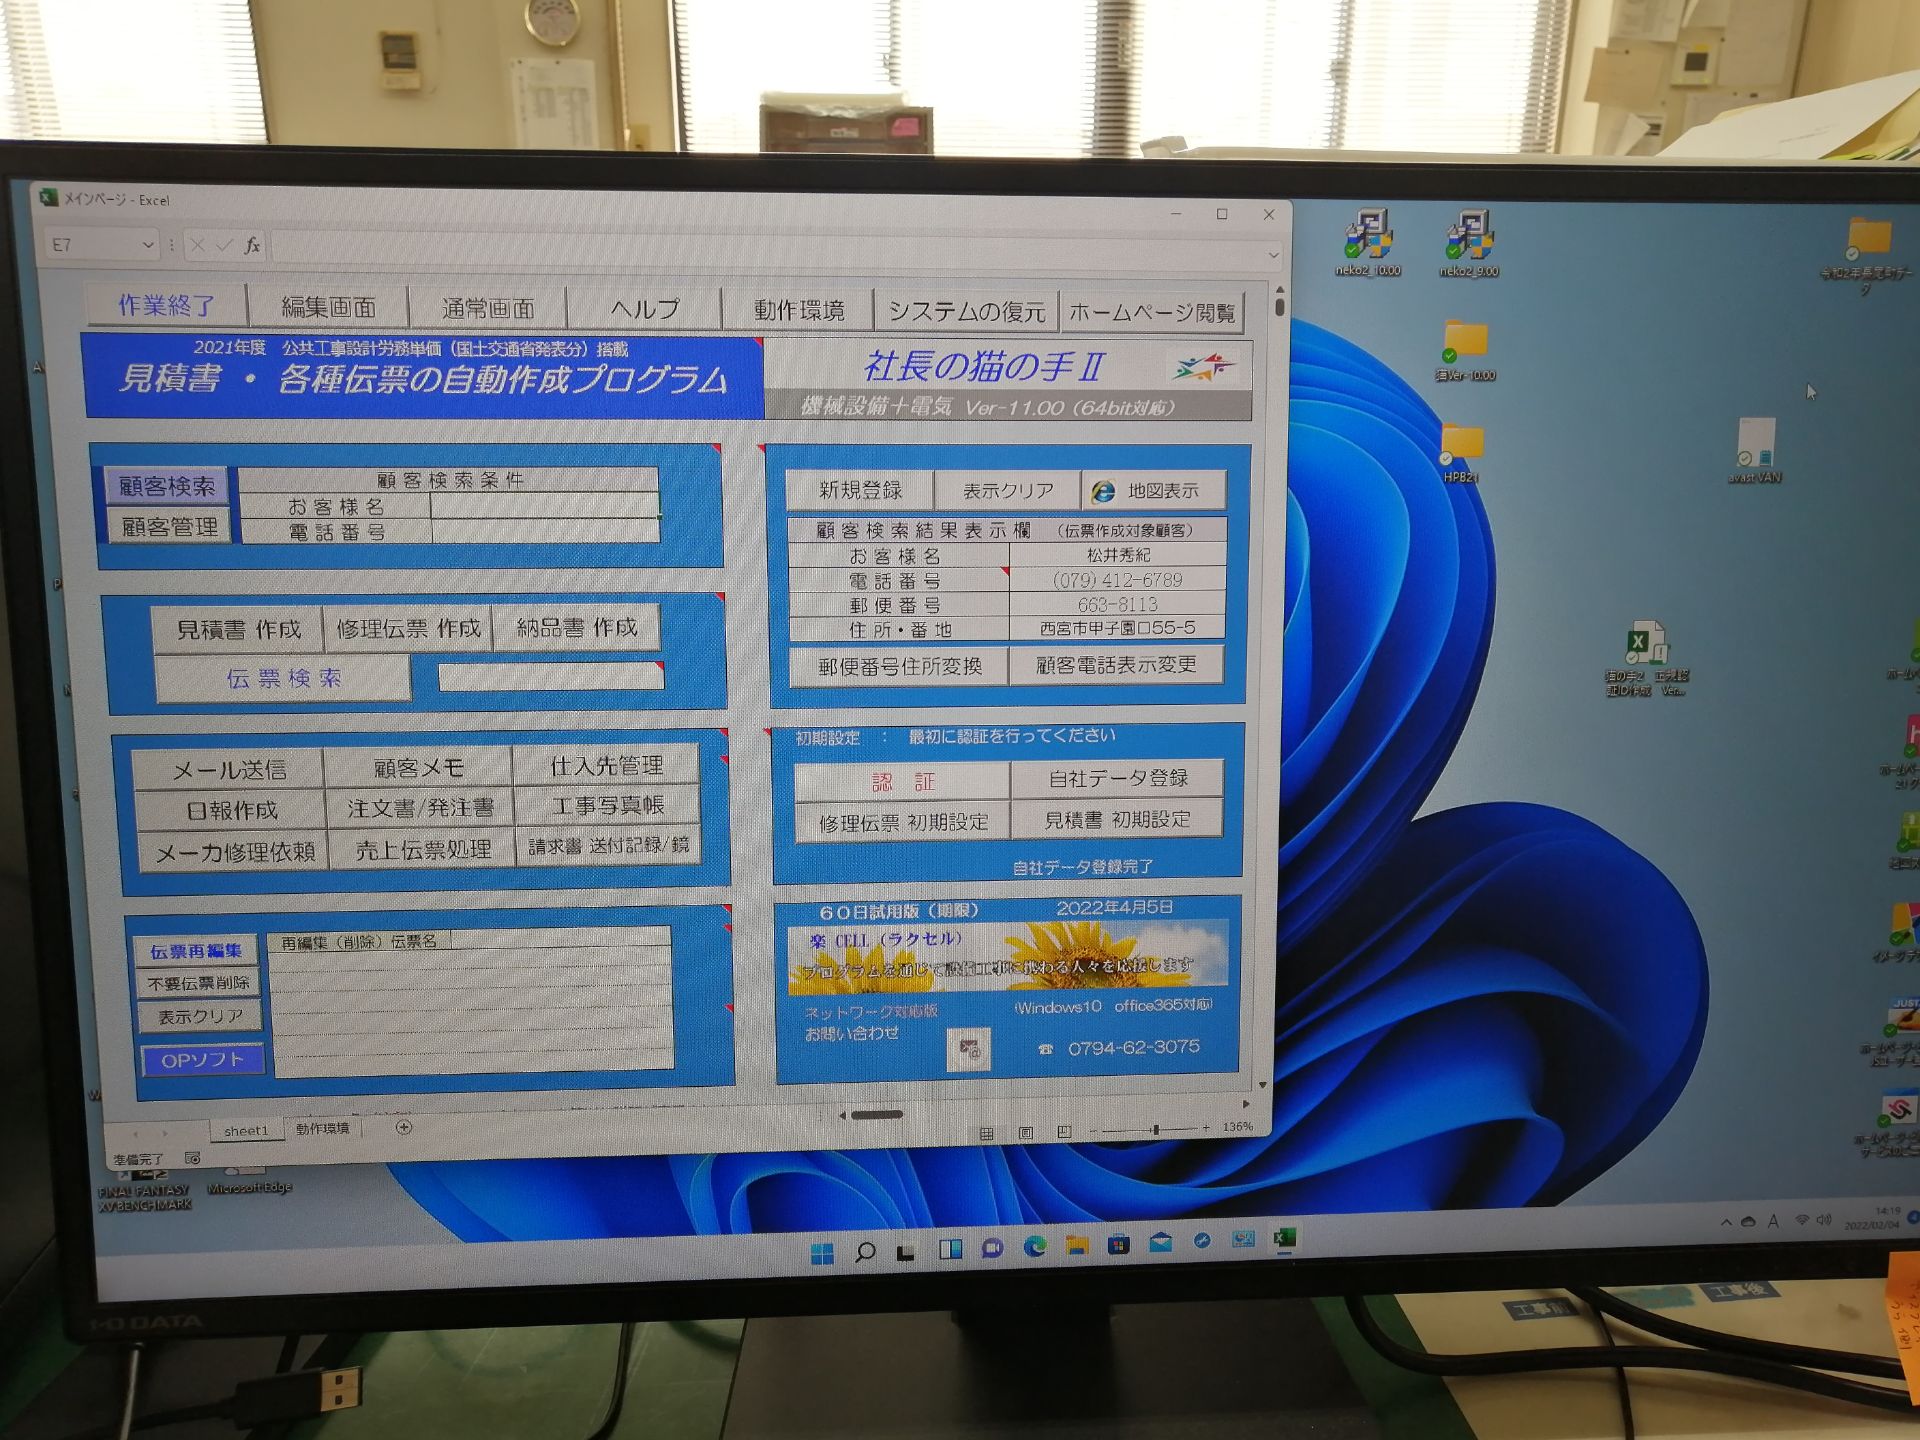Click the 認証 button
The width and height of the screenshot is (1920, 1440).
(x=903, y=782)
